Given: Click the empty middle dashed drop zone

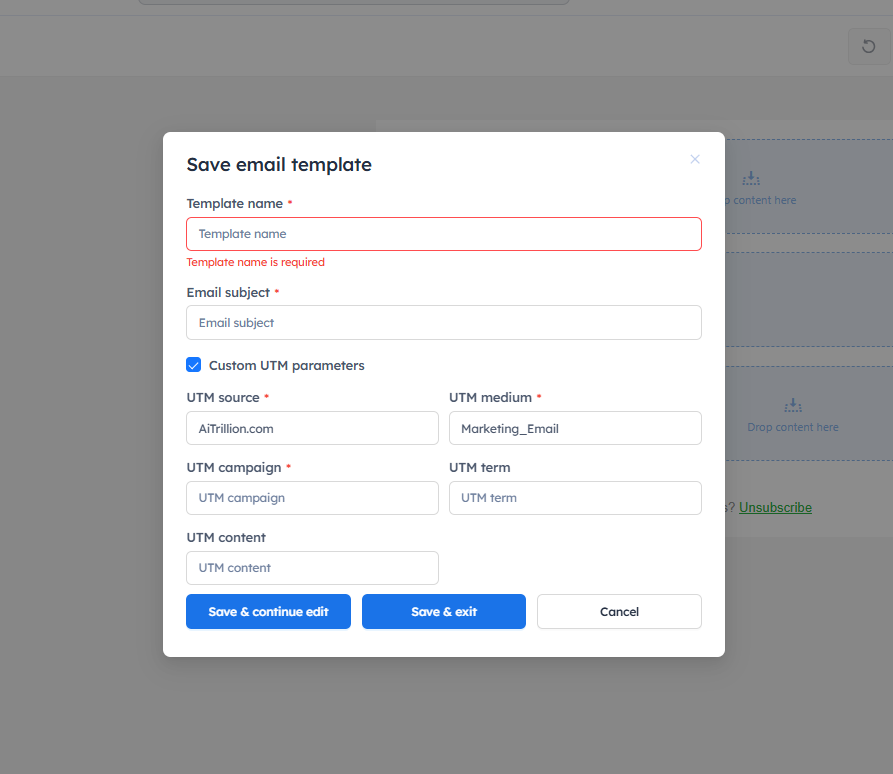Looking at the screenshot, I should tap(808, 298).
